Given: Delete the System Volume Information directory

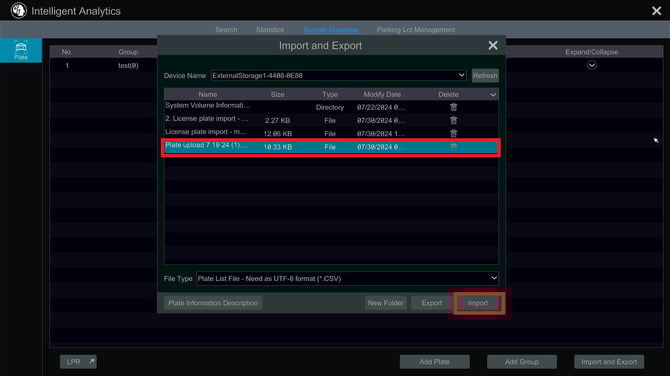Looking at the screenshot, I should (453, 107).
